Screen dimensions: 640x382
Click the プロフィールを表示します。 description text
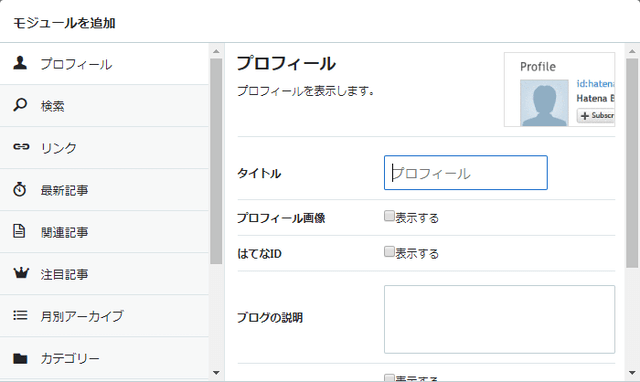tap(305, 91)
